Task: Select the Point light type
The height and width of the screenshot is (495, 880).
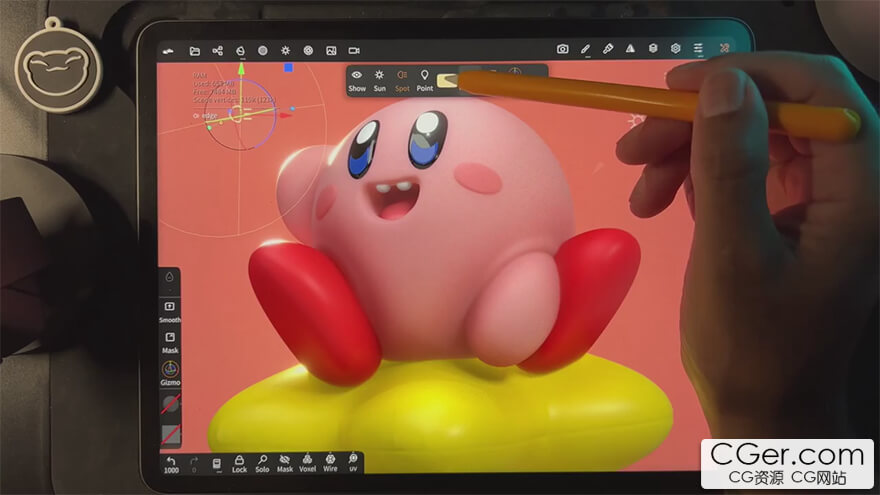Action: pos(425,79)
